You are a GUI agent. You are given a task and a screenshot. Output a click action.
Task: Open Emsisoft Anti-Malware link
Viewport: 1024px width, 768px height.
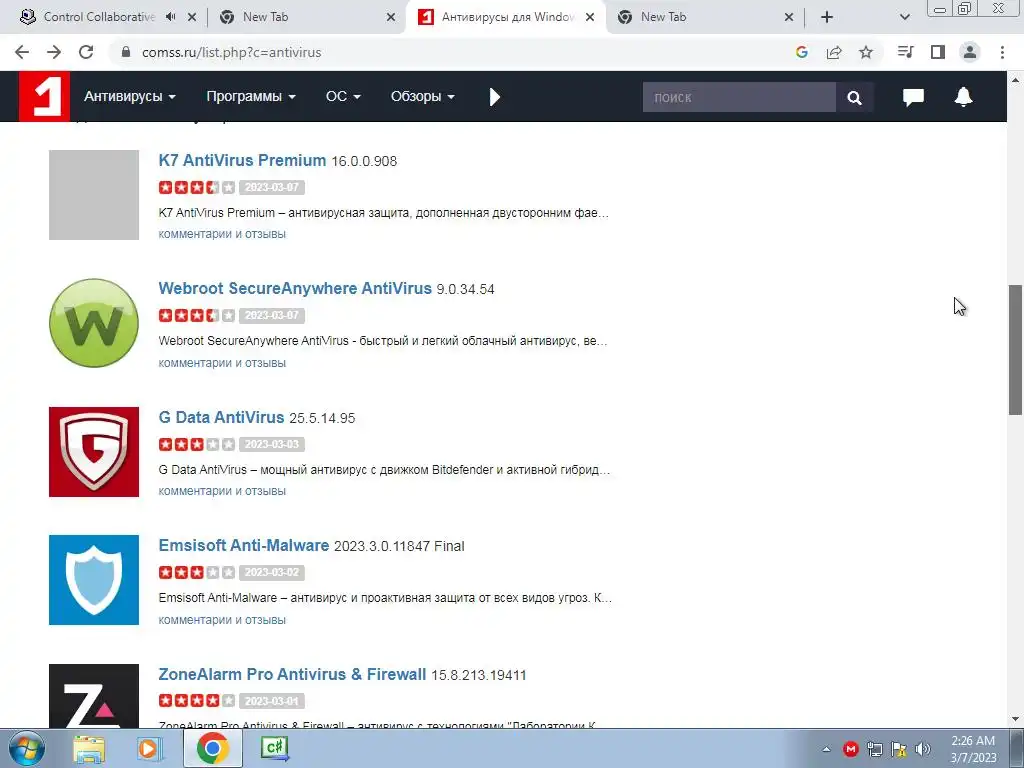coord(244,545)
